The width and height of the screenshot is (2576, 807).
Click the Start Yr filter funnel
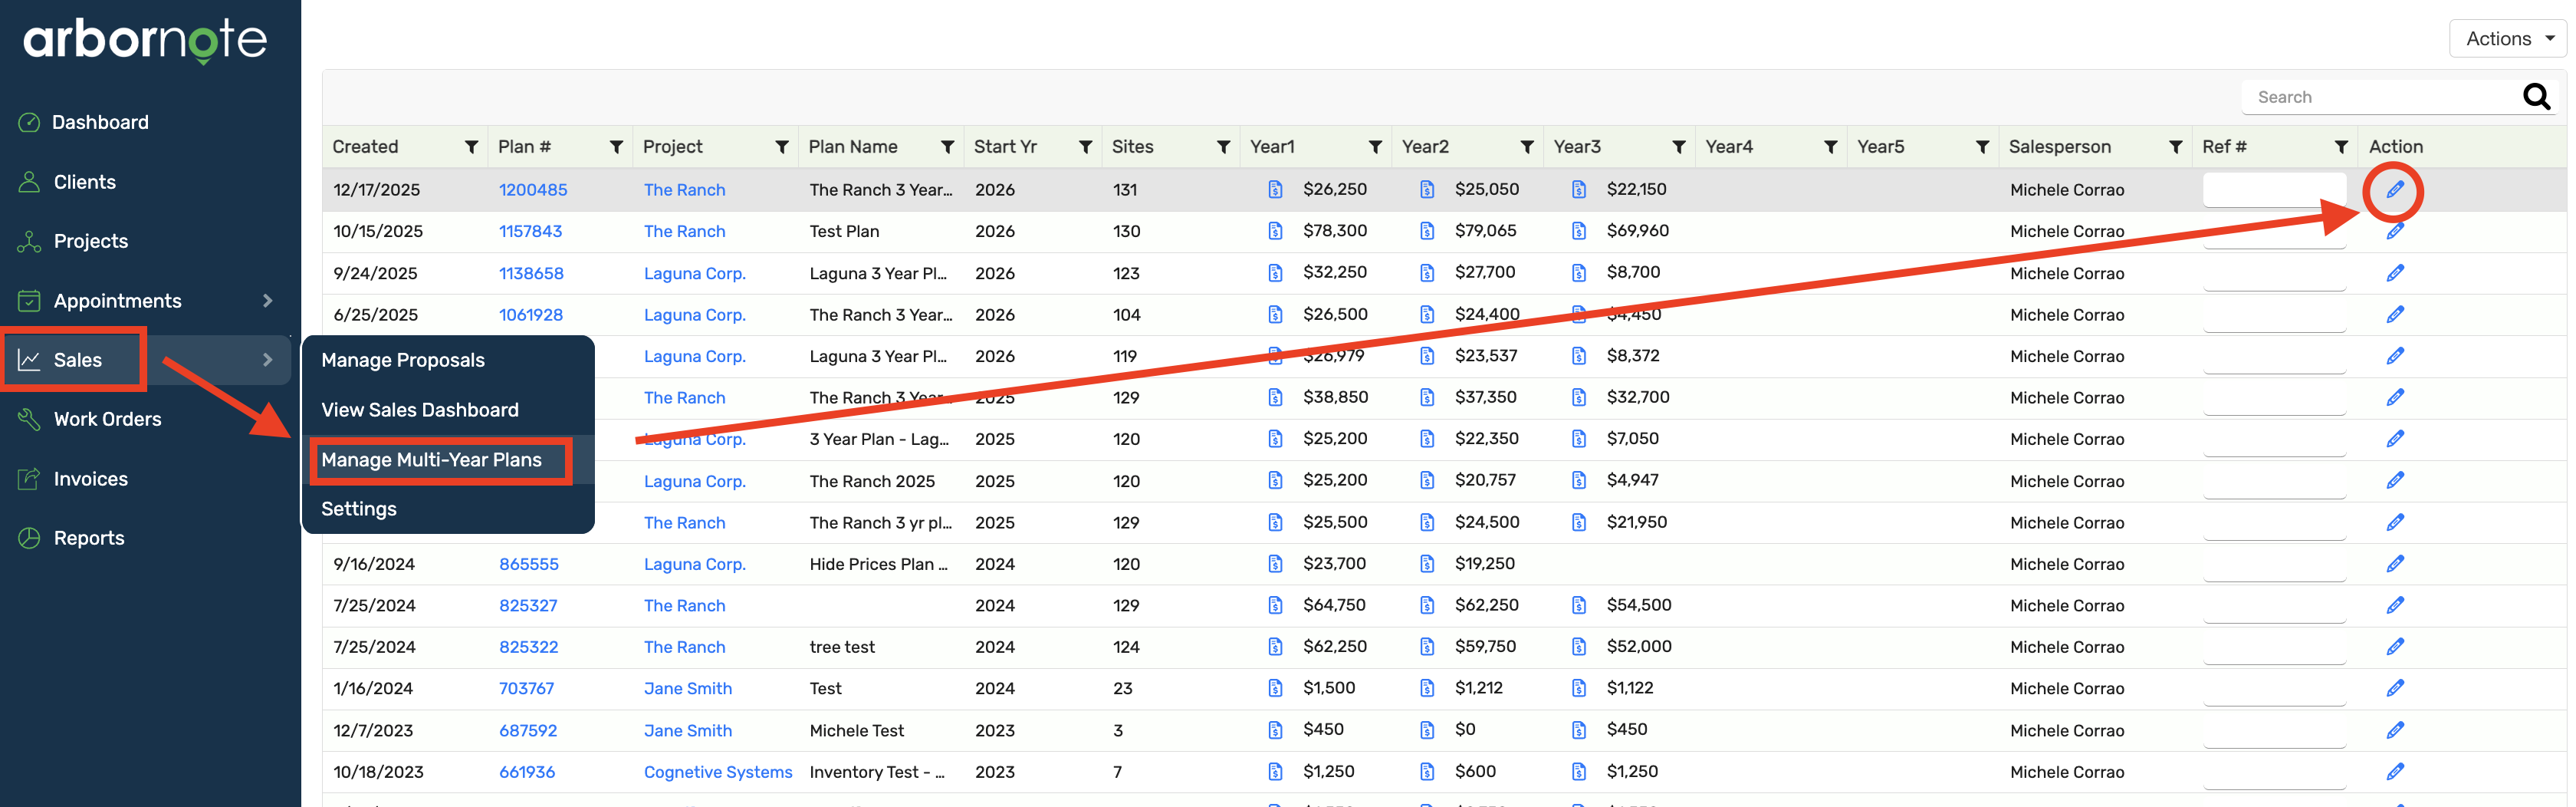1085,147
